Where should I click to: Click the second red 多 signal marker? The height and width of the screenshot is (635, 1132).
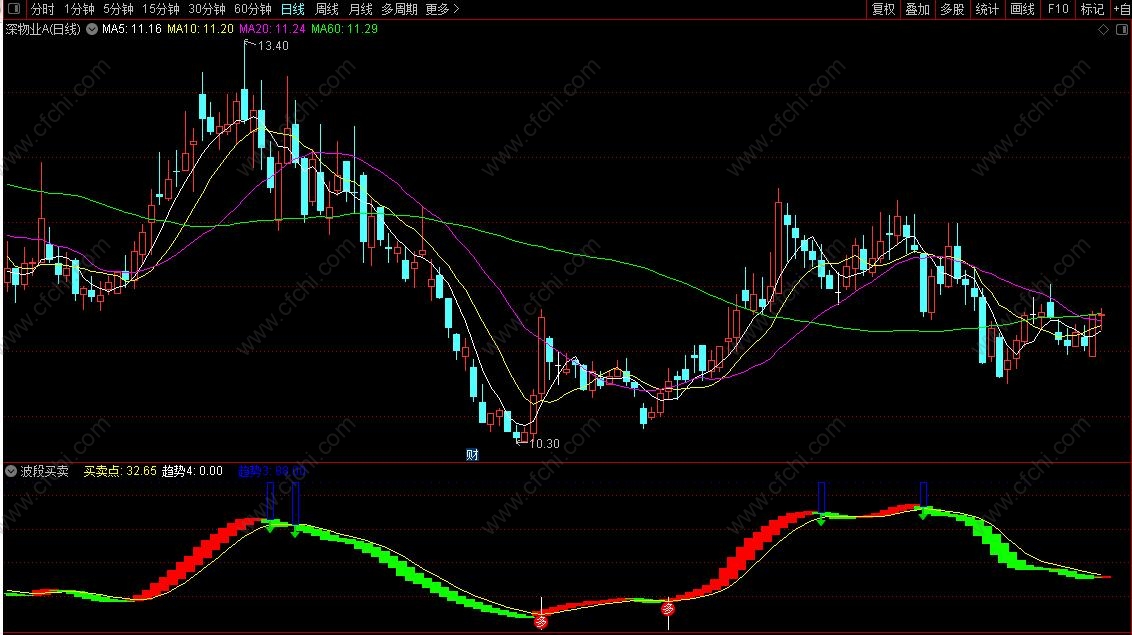click(669, 609)
